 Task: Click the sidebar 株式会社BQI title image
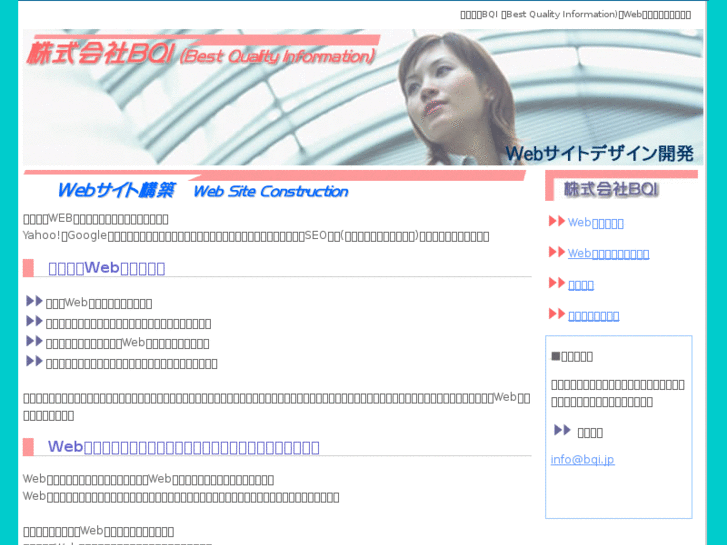coord(621,186)
